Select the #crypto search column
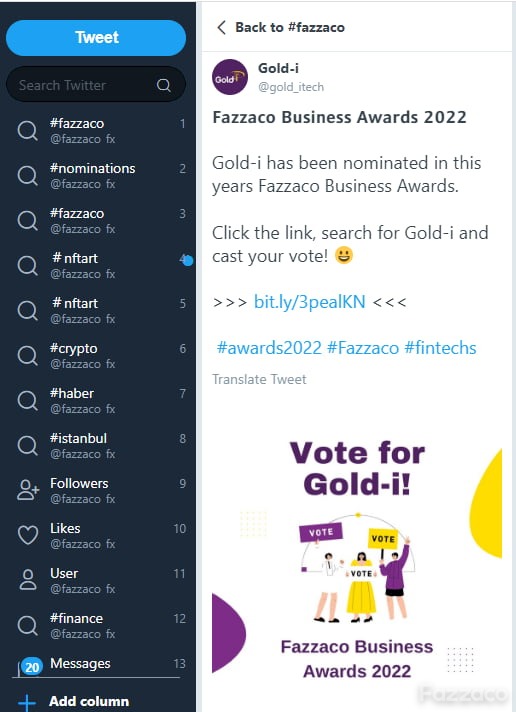Viewport: 516px width, 712px height. pos(98,356)
